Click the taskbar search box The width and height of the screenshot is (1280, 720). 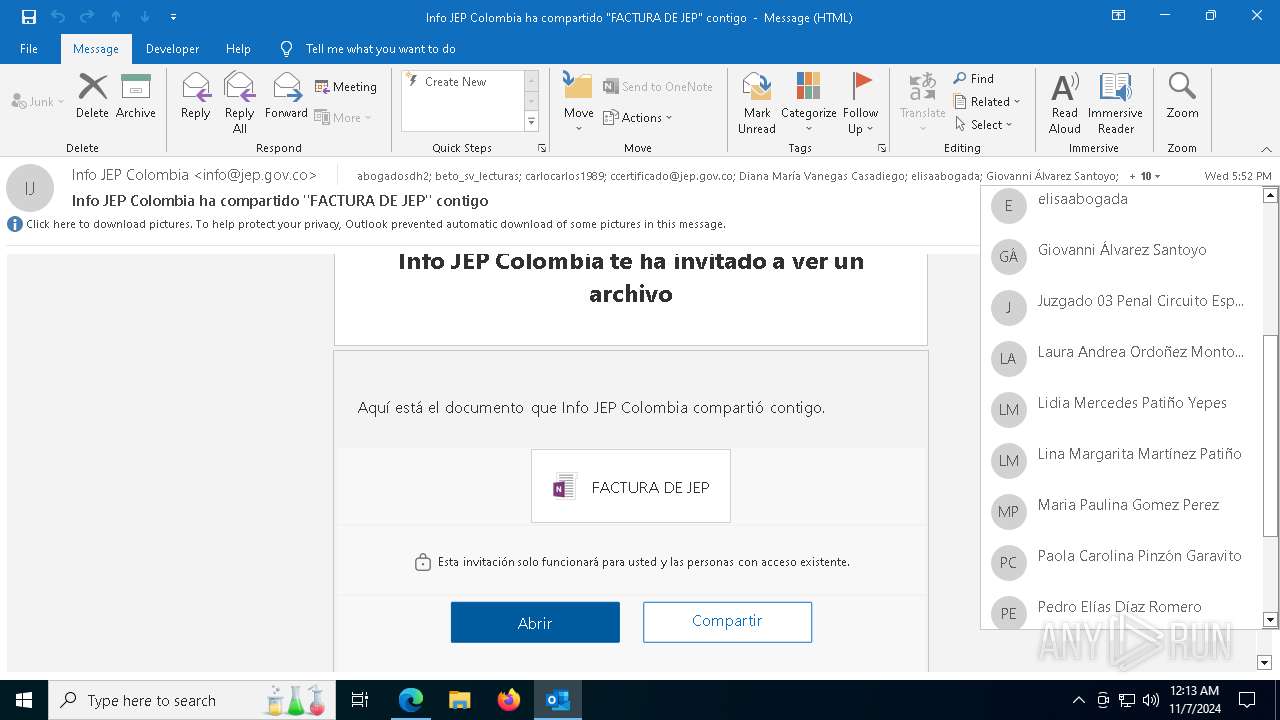point(190,700)
